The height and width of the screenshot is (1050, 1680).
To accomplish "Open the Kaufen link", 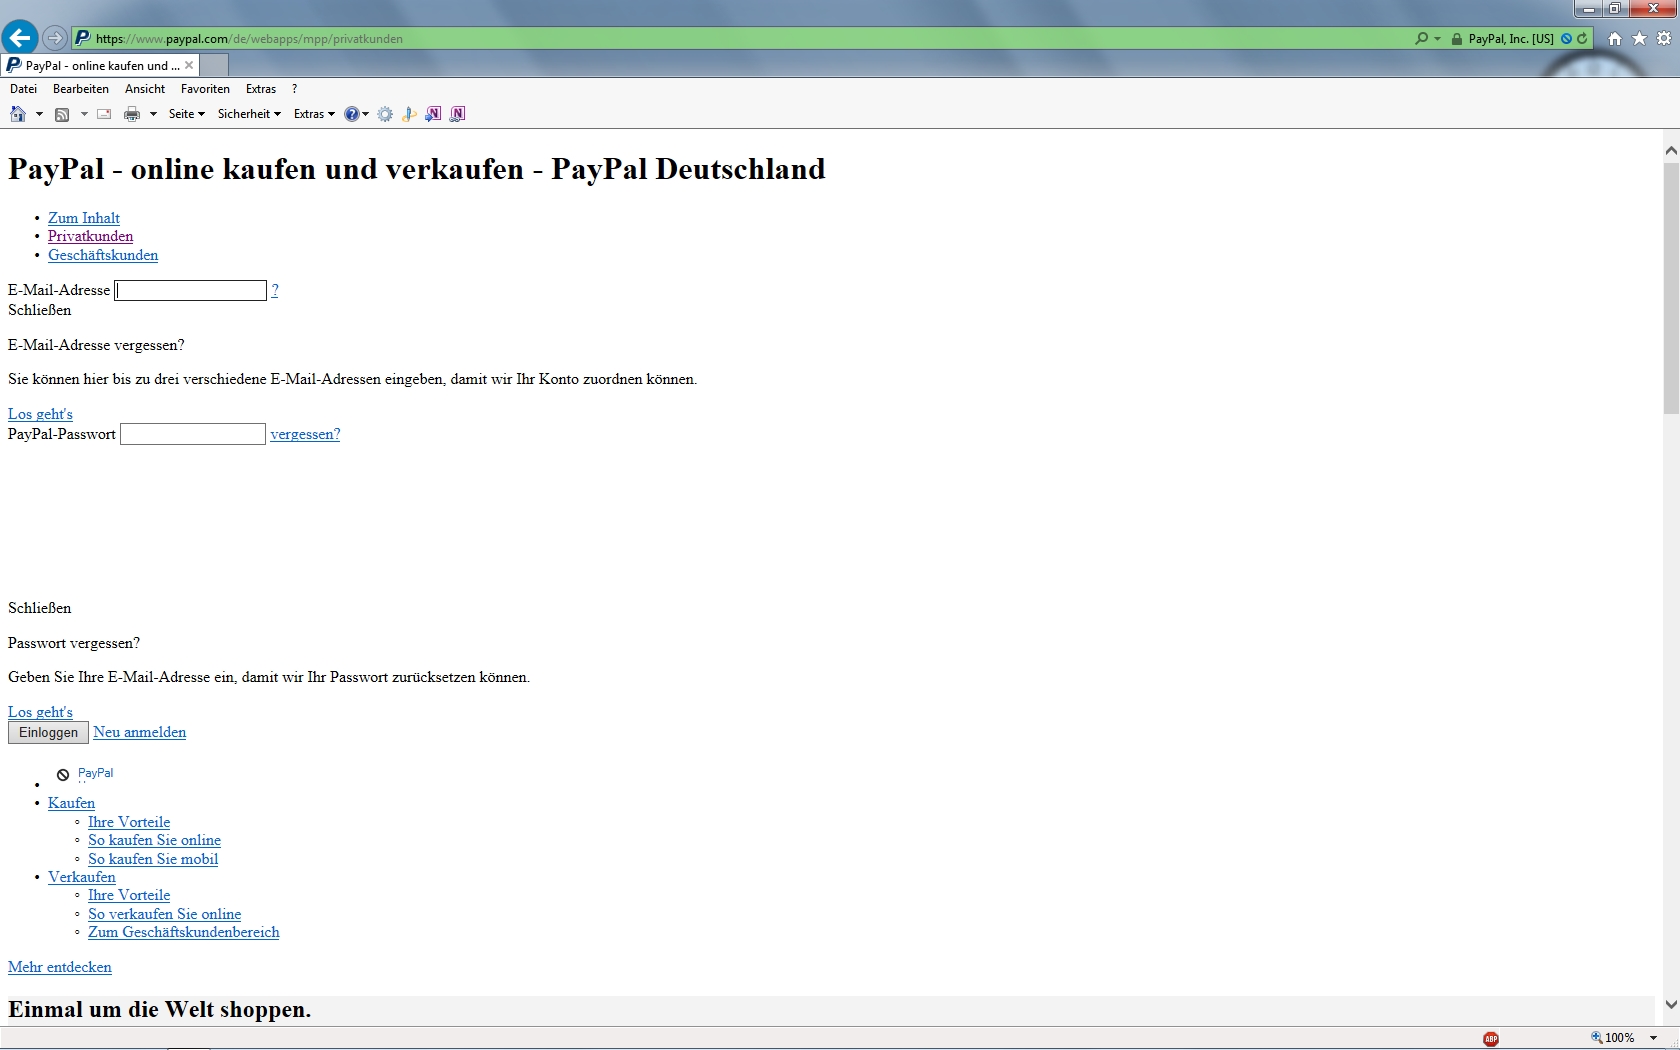I will [72, 803].
